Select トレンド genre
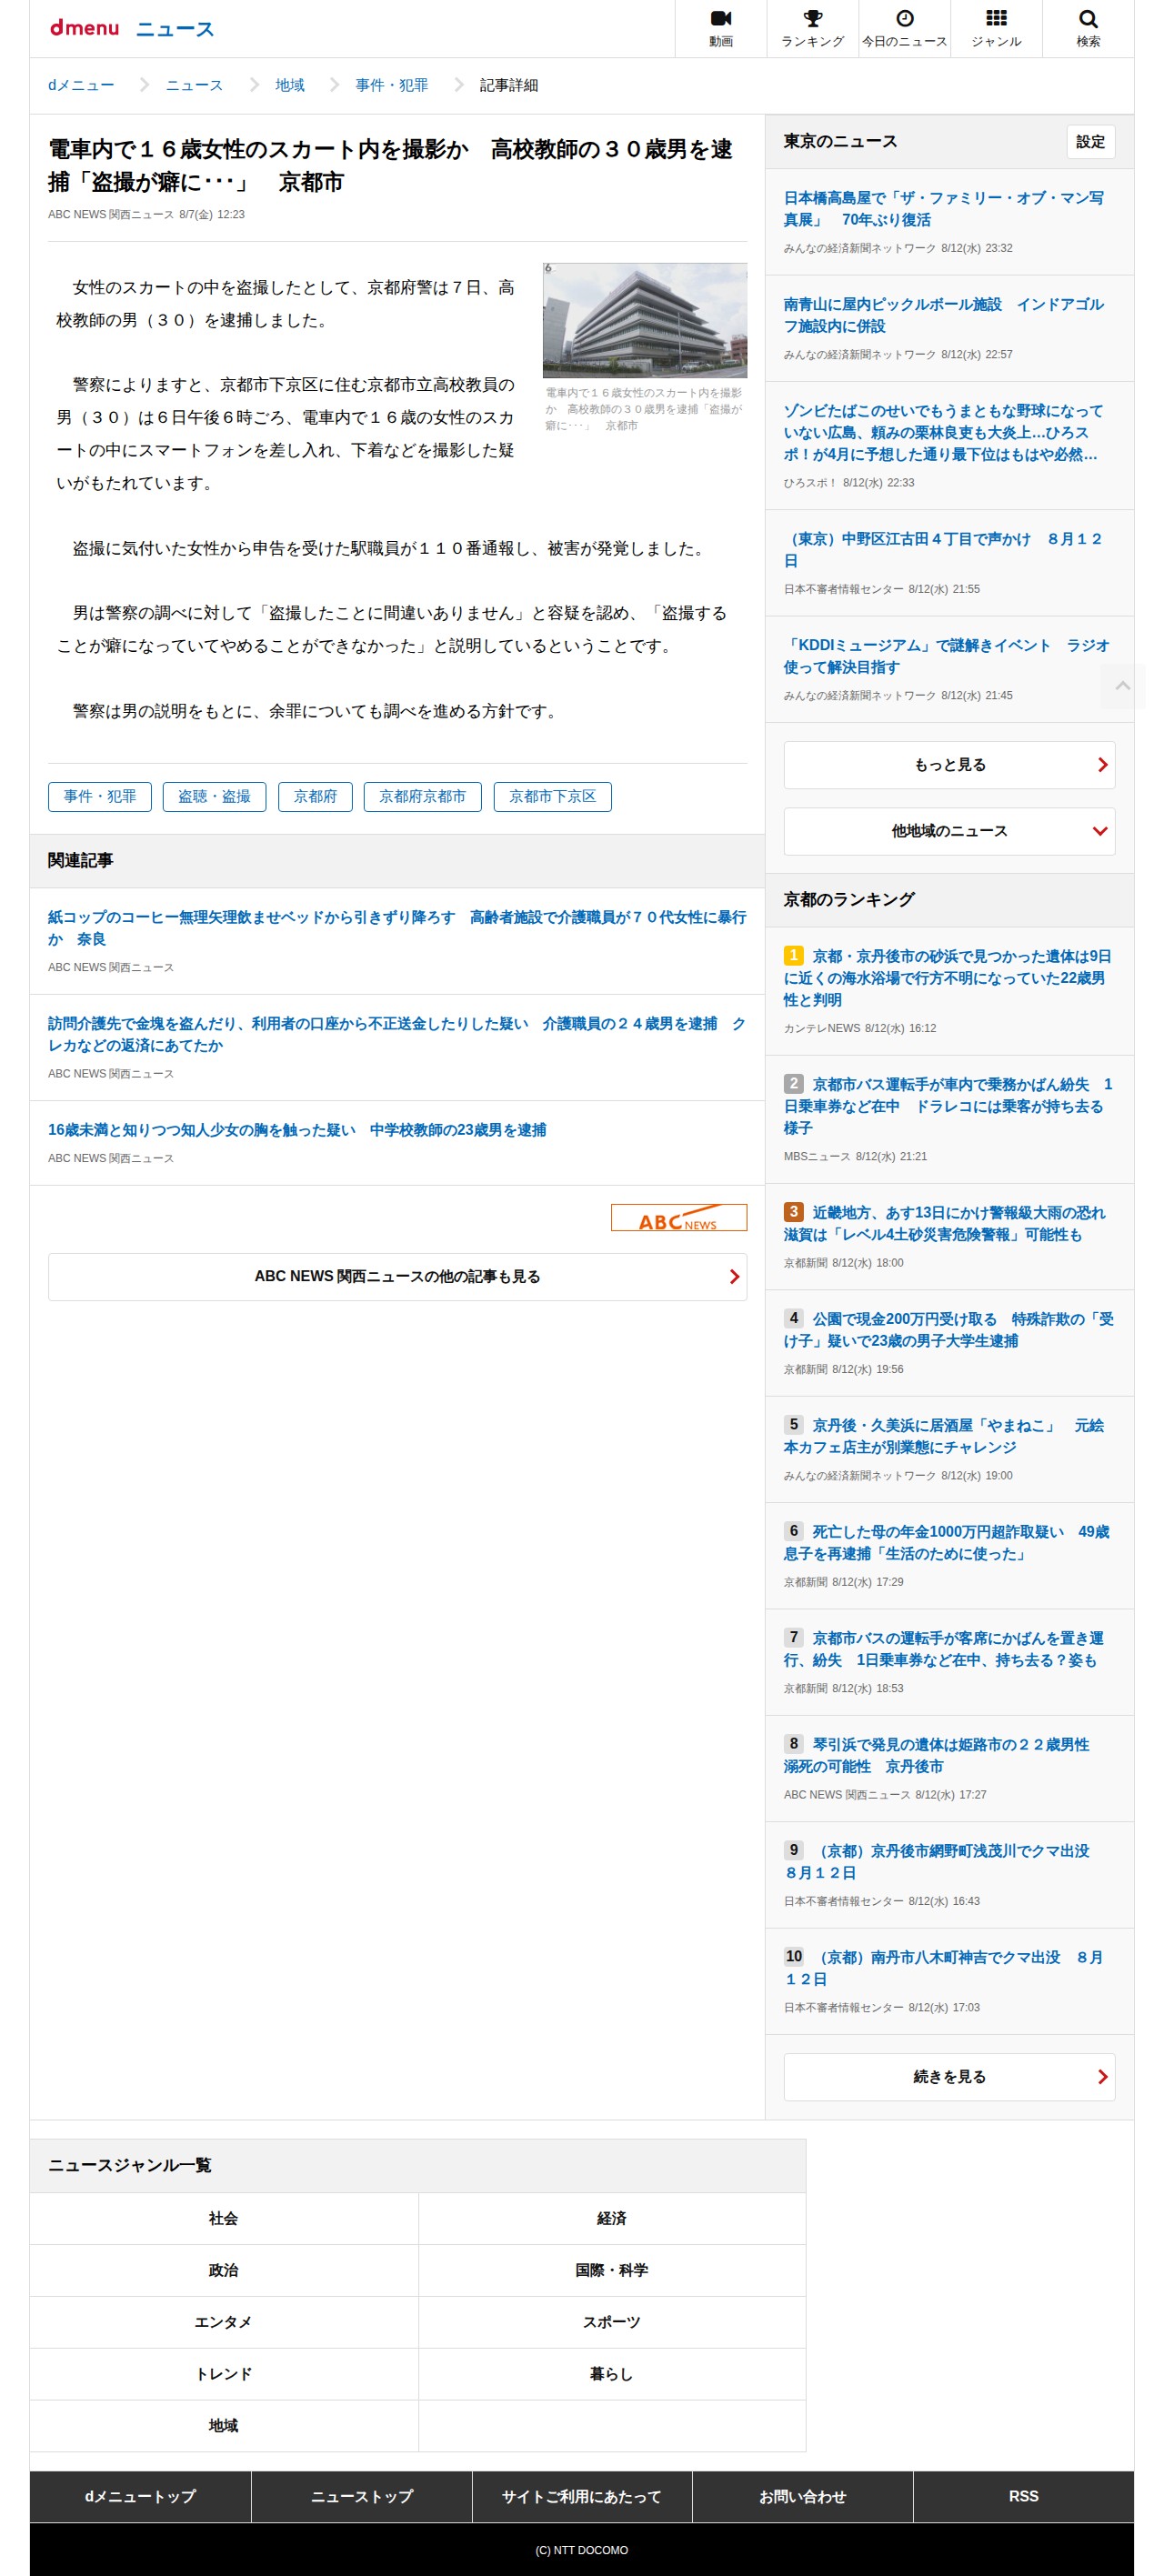Viewport: 1164px width, 2576px height. coord(223,2374)
